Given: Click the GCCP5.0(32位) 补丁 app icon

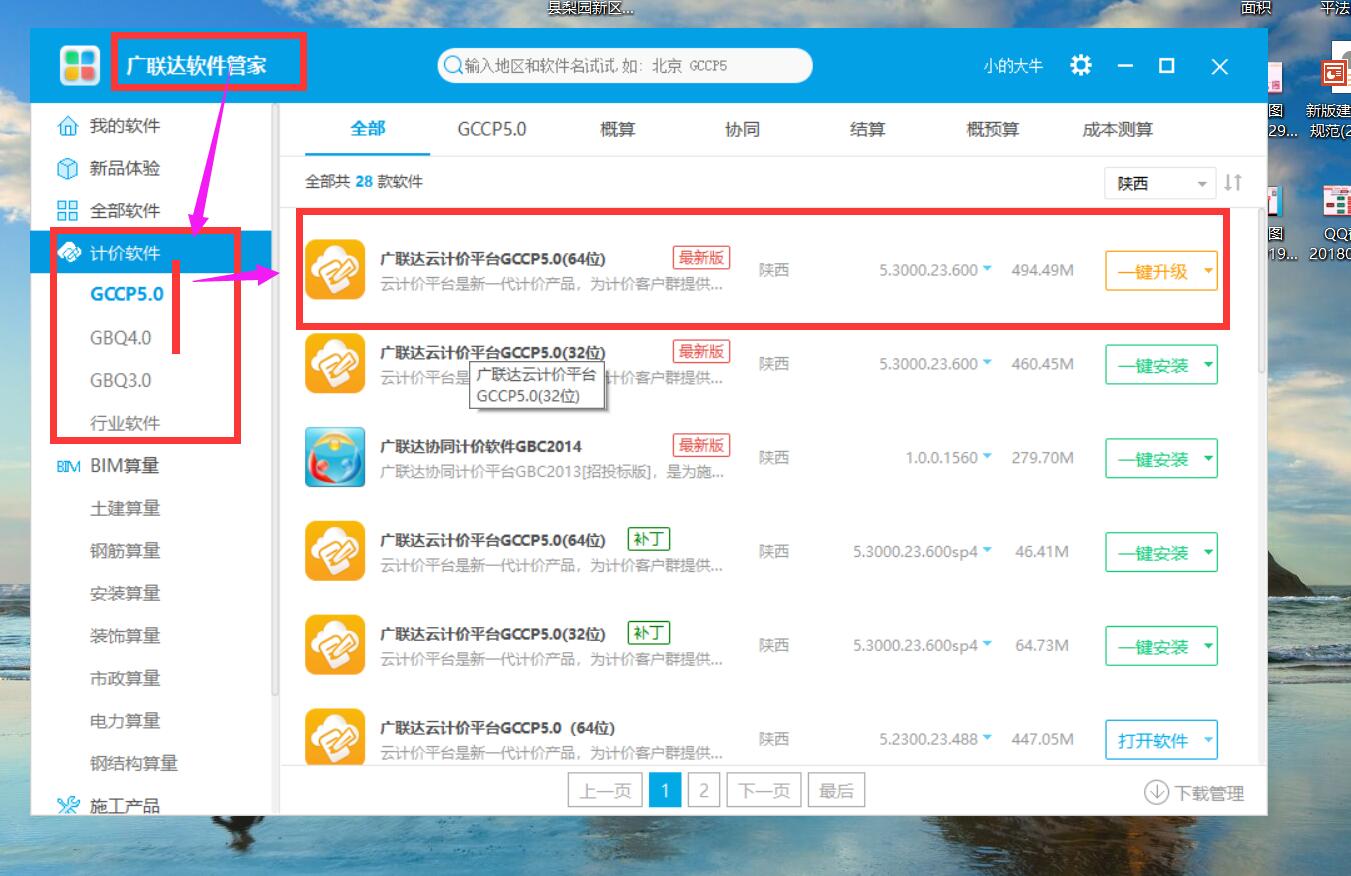Looking at the screenshot, I should (335, 645).
